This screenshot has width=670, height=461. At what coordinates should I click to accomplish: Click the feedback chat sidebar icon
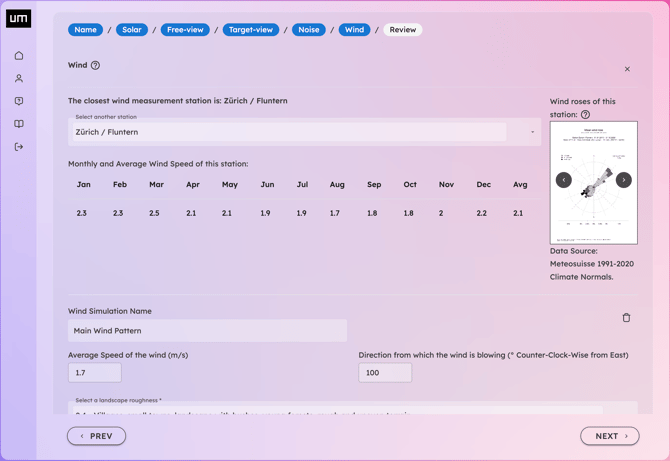pos(19,101)
